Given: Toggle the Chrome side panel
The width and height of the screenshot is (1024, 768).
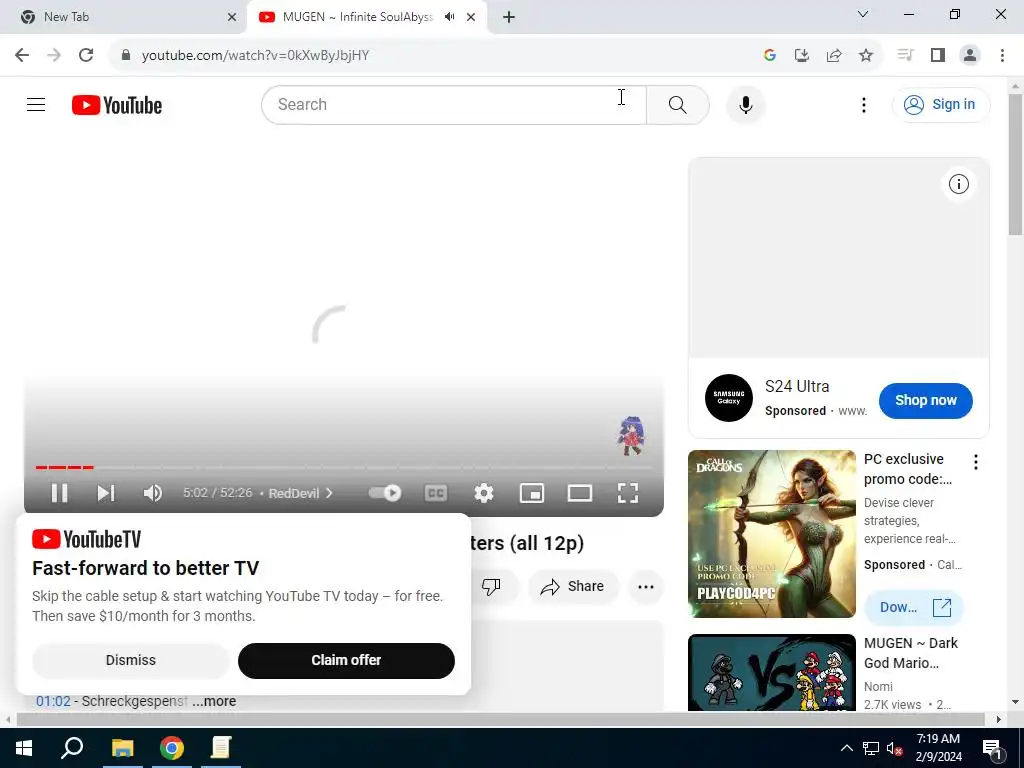Looking at the screenshot, I should coord(938,55).
